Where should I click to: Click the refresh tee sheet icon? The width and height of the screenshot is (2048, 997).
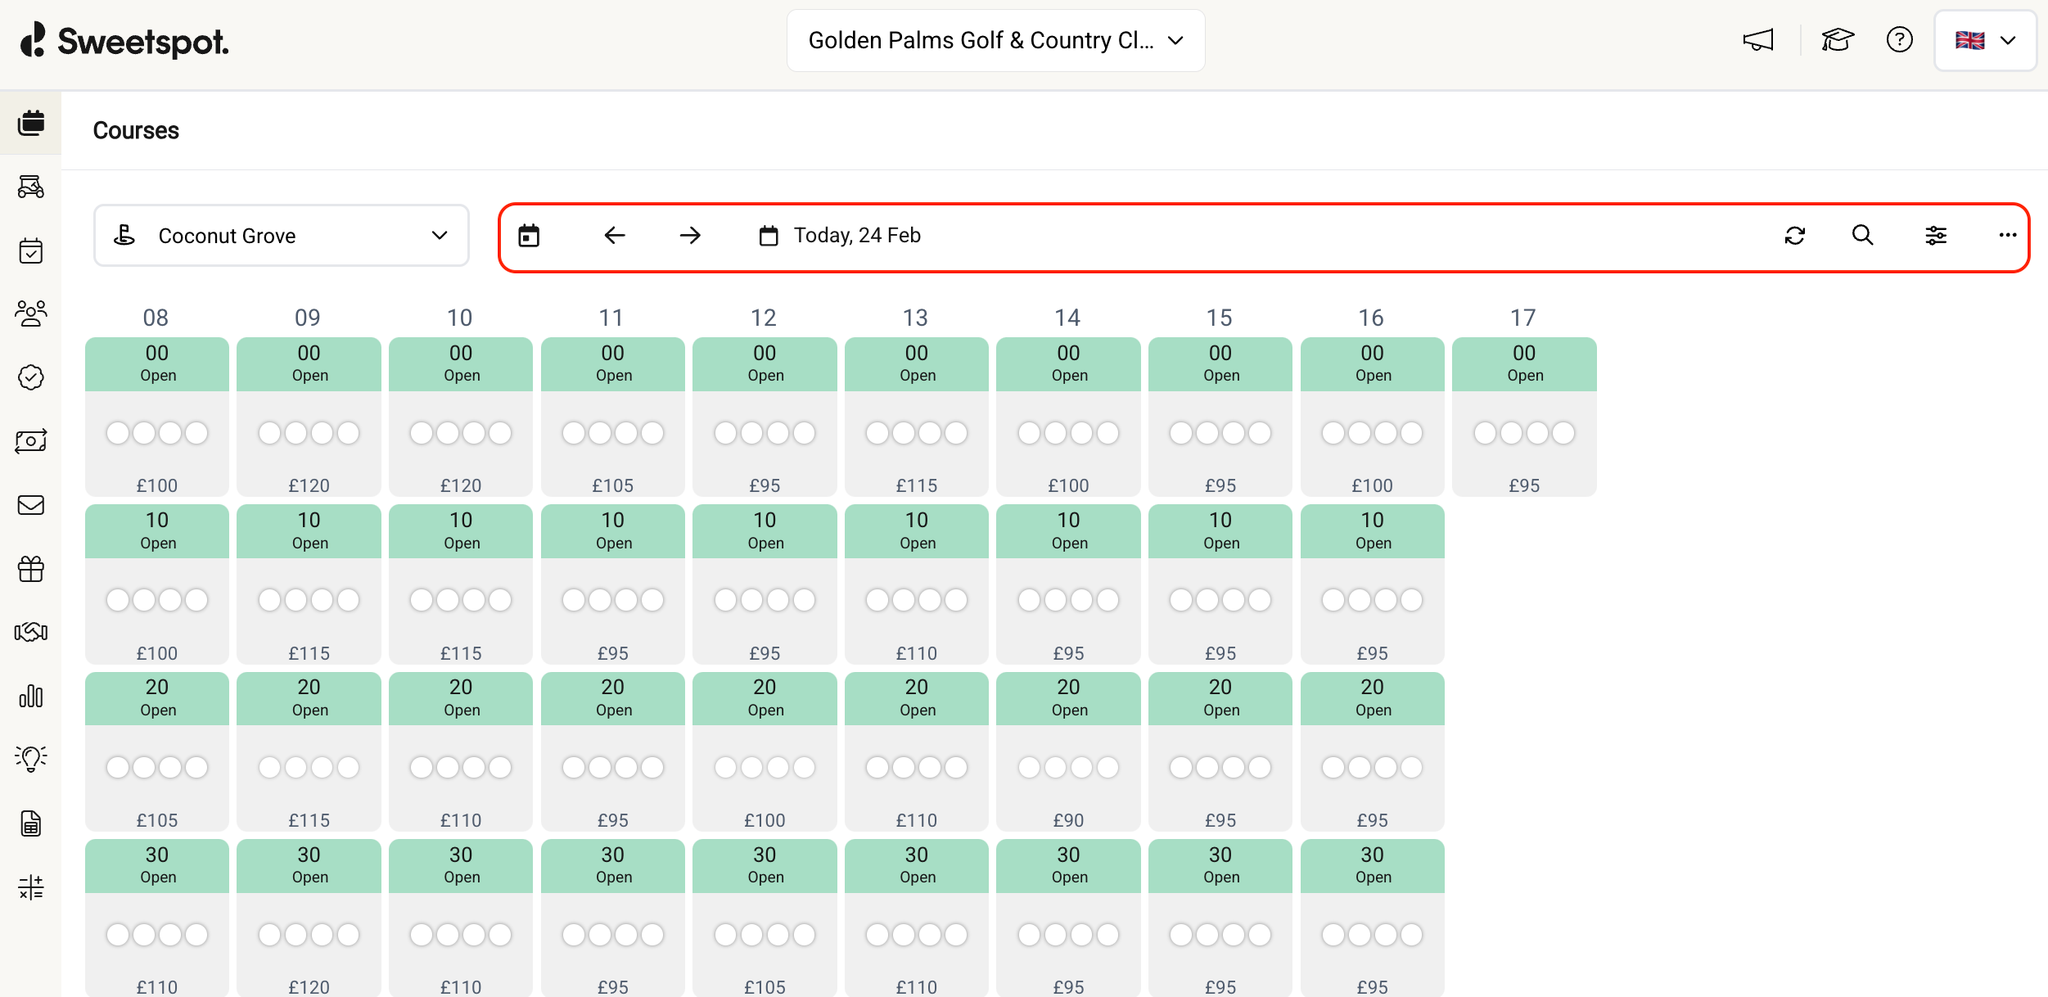[1795, 236]
